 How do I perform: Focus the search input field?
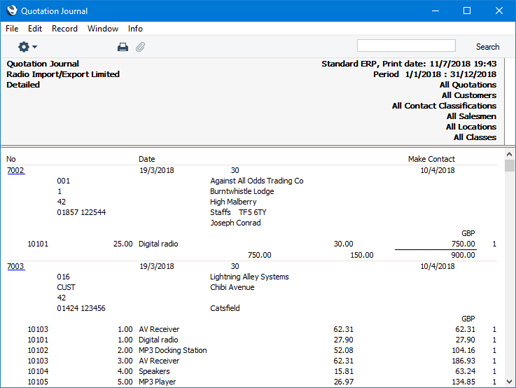tap(406, 46)
